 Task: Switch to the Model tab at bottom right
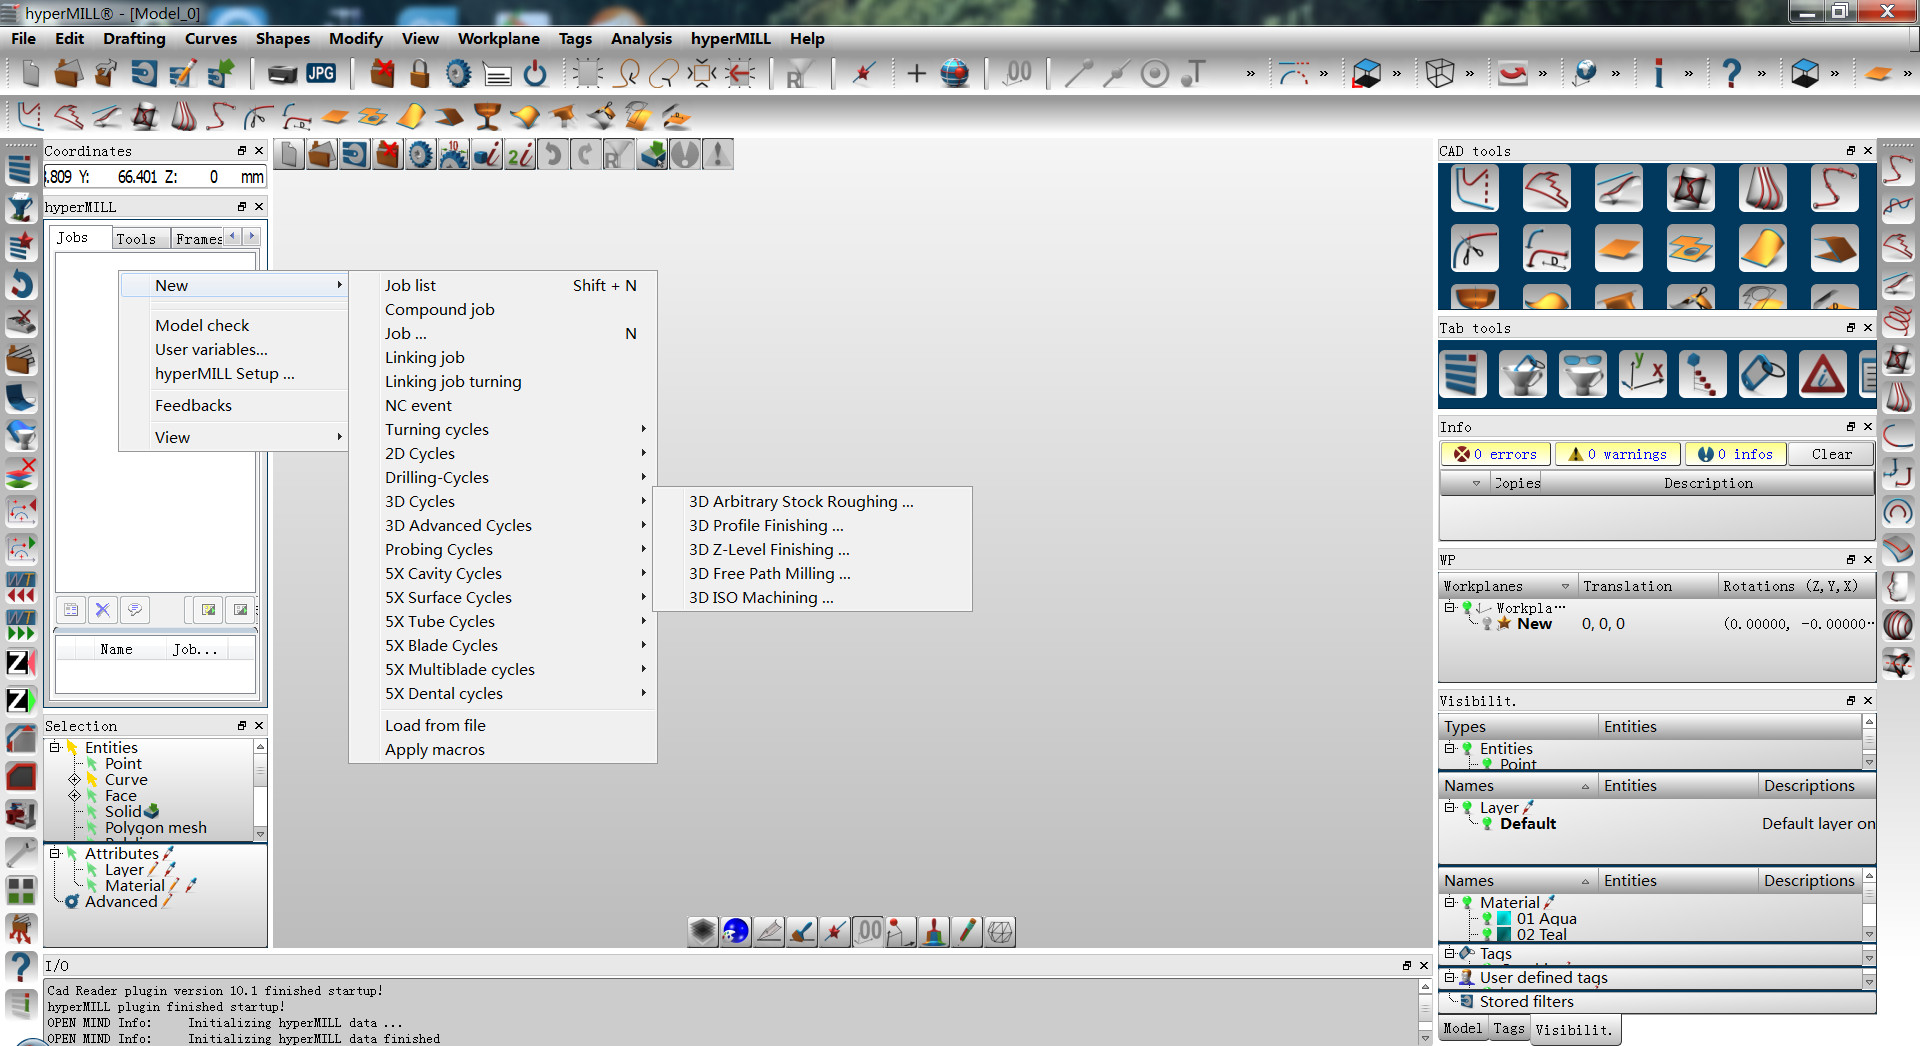[x=1463, y=1029]
